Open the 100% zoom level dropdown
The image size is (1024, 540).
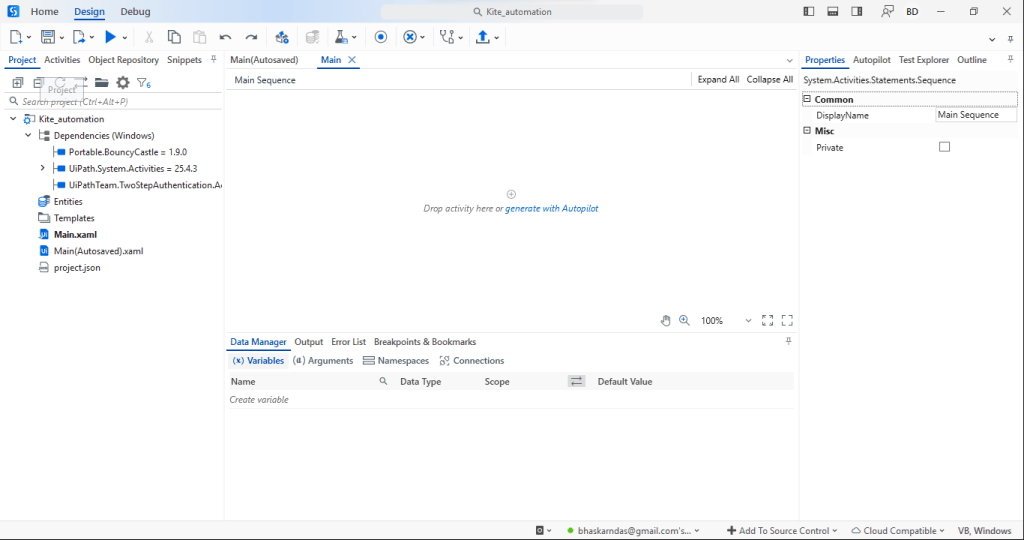[748, 321]
